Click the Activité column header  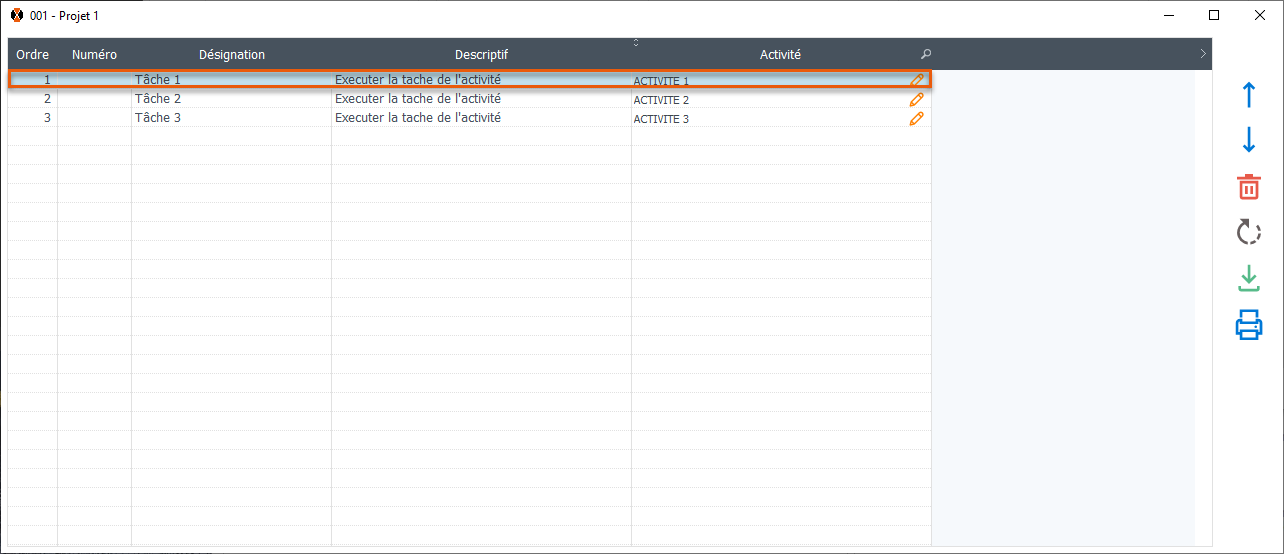point(780,55)
